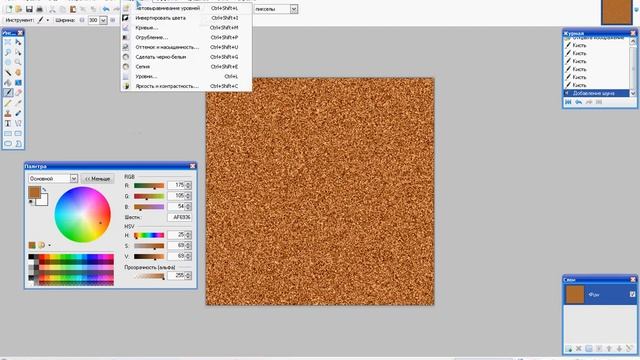Duplicate layer icon in Layers panel
This screenshot has width=640, height=360.
click(589, 349)
